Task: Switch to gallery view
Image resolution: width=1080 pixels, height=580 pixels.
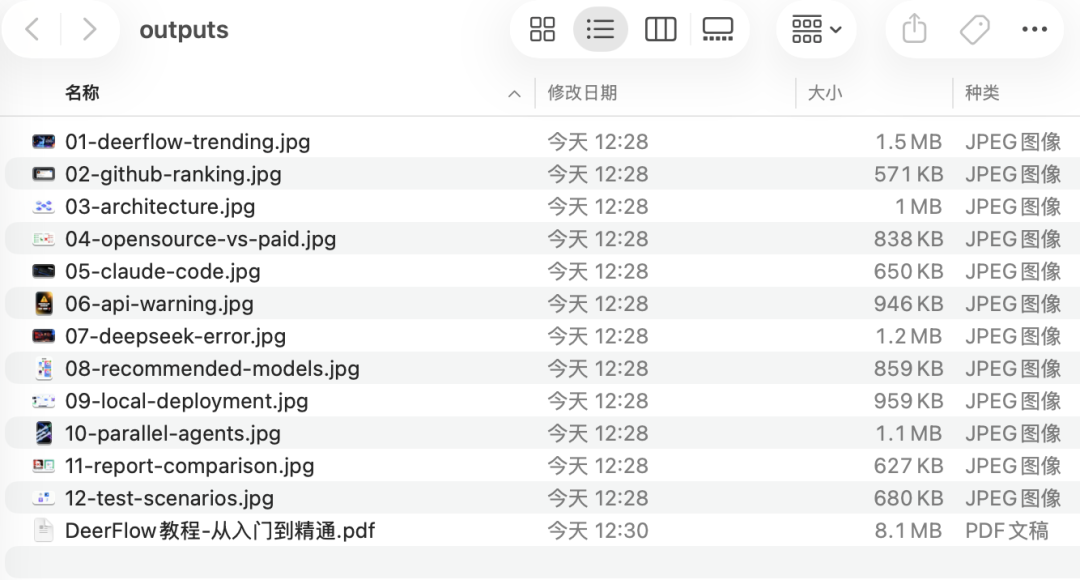Action: (718, 30)
